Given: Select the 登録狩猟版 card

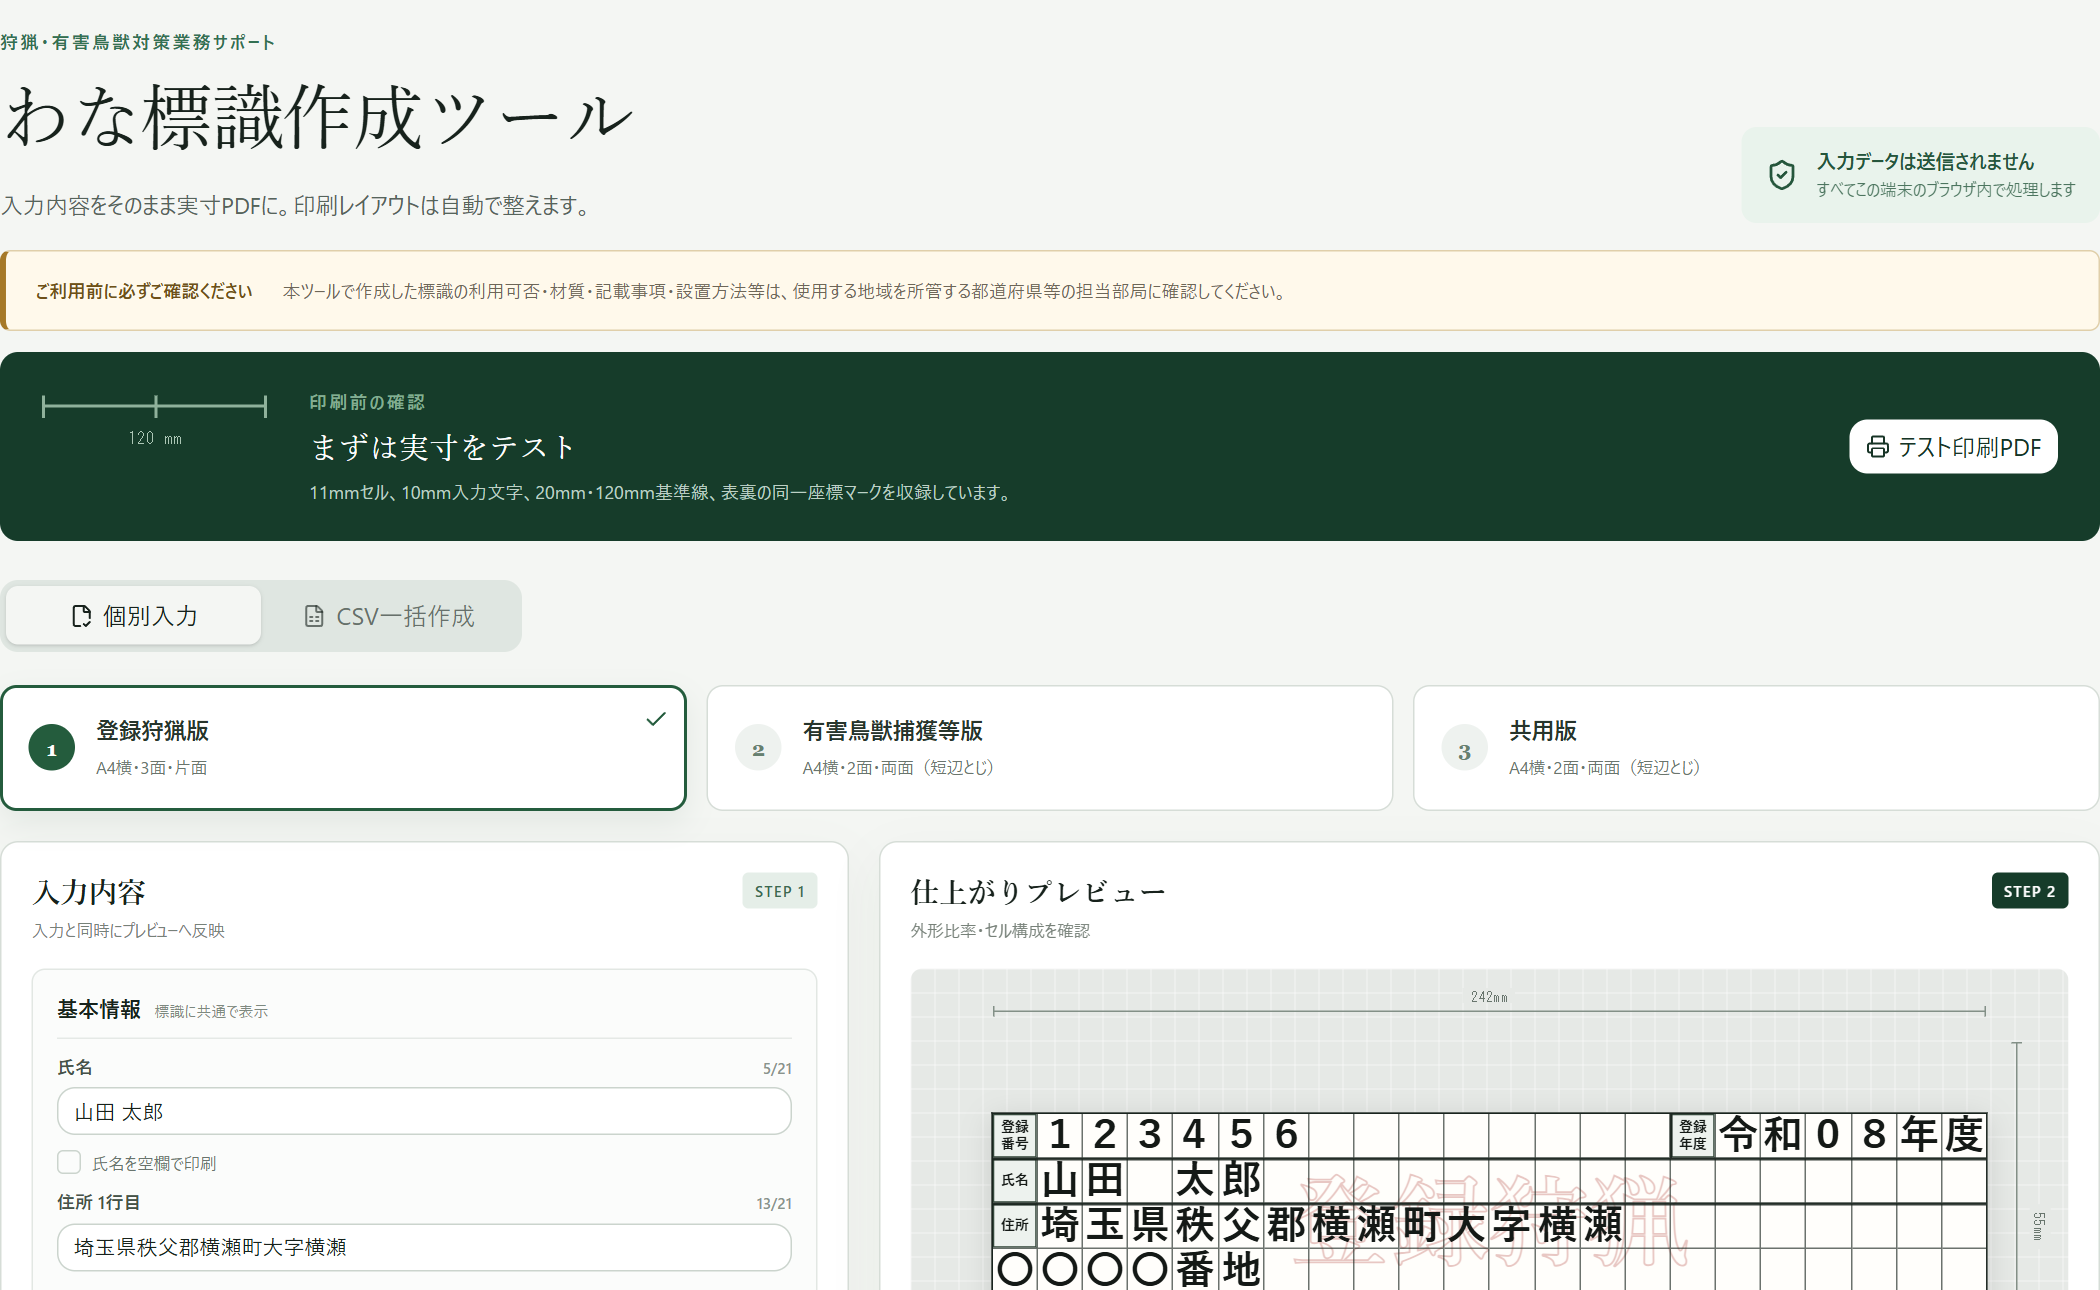Looking at the screenshot, I should tap(343, 748).
